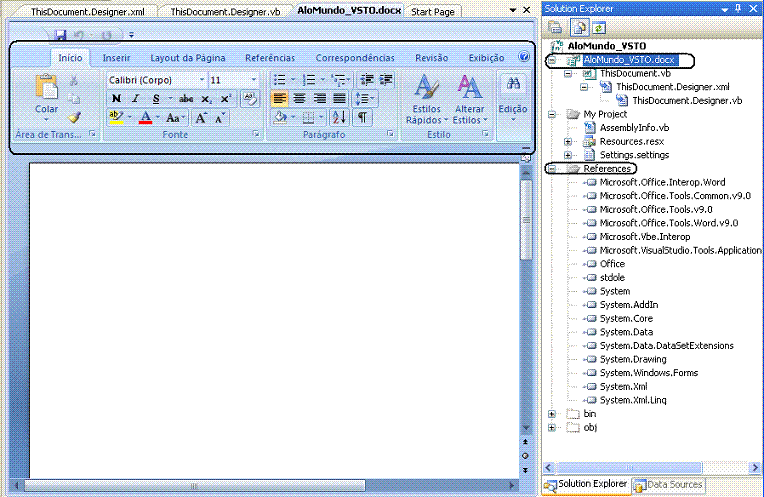Image resolution: width=764 pixels, height=497 pixels.
Task: Click the increase indent icon
Action: [x=386, y=80]
